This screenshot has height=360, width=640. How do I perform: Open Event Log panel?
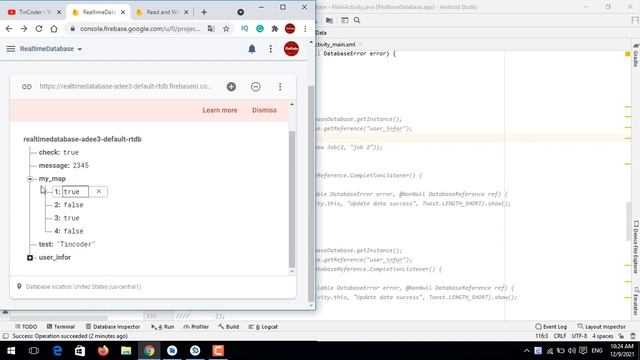551,327
